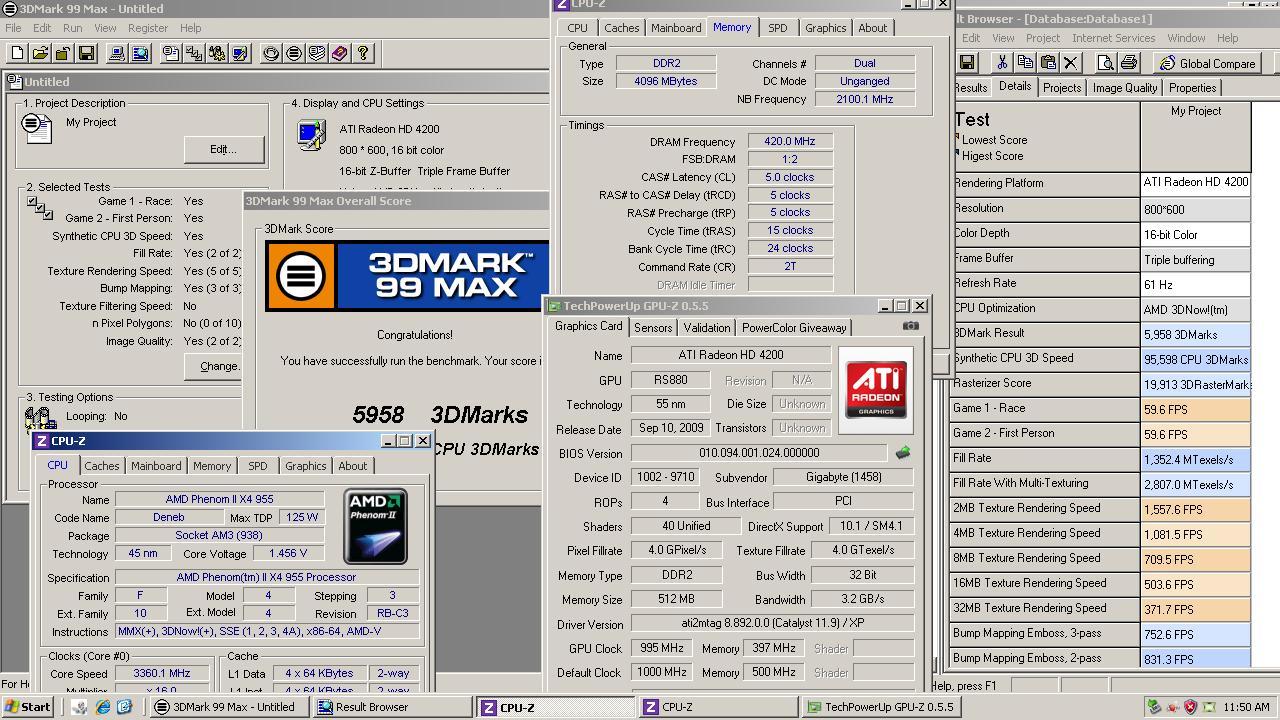Switch to Mainboard tab in front CPU-Z window

156,466
